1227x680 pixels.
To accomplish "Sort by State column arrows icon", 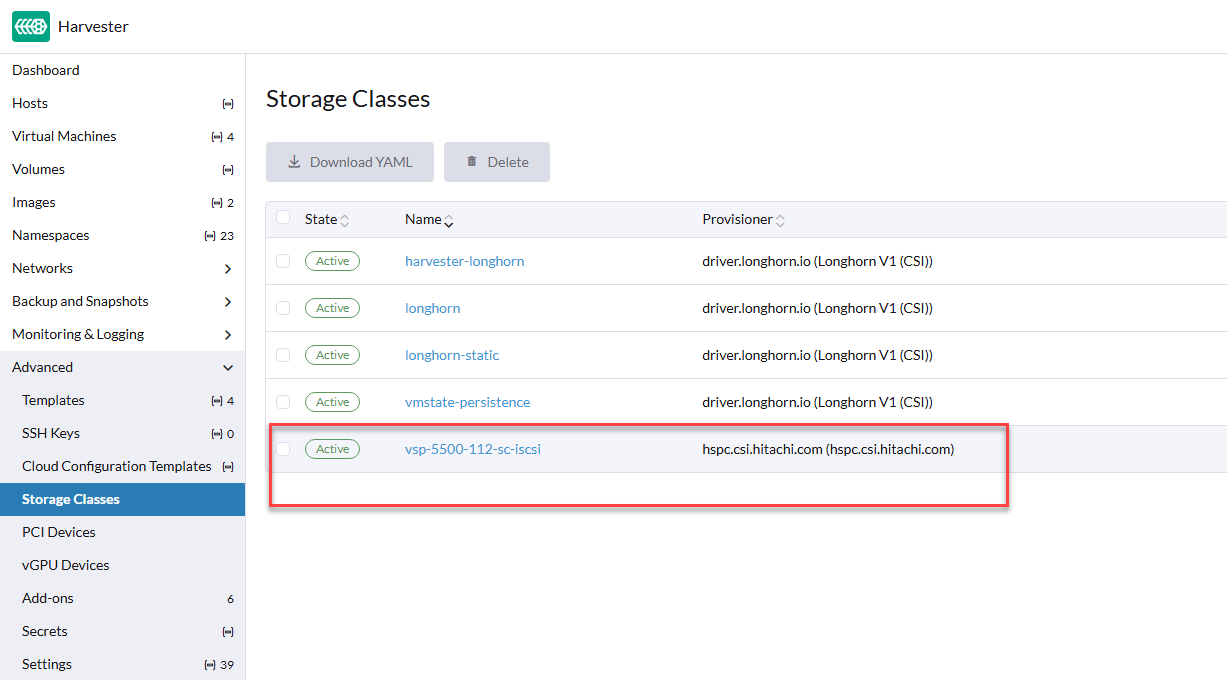I will click(x=345, y=220).
